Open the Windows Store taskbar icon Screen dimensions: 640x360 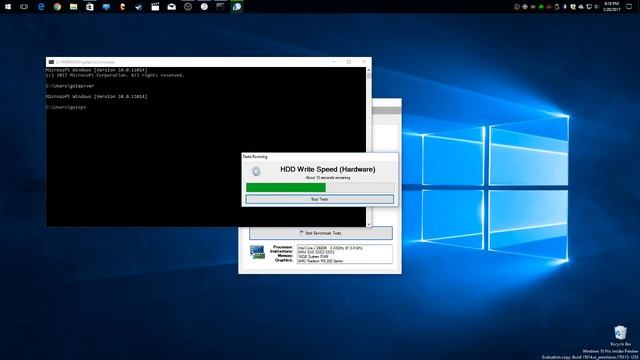pyautogui.click(x=90, y=7)
